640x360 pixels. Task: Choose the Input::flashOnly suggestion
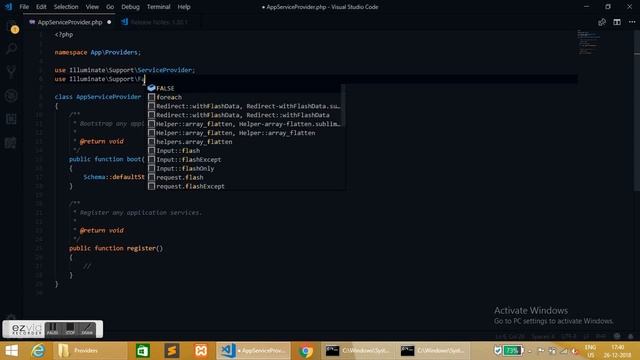[x=245, y=169]
